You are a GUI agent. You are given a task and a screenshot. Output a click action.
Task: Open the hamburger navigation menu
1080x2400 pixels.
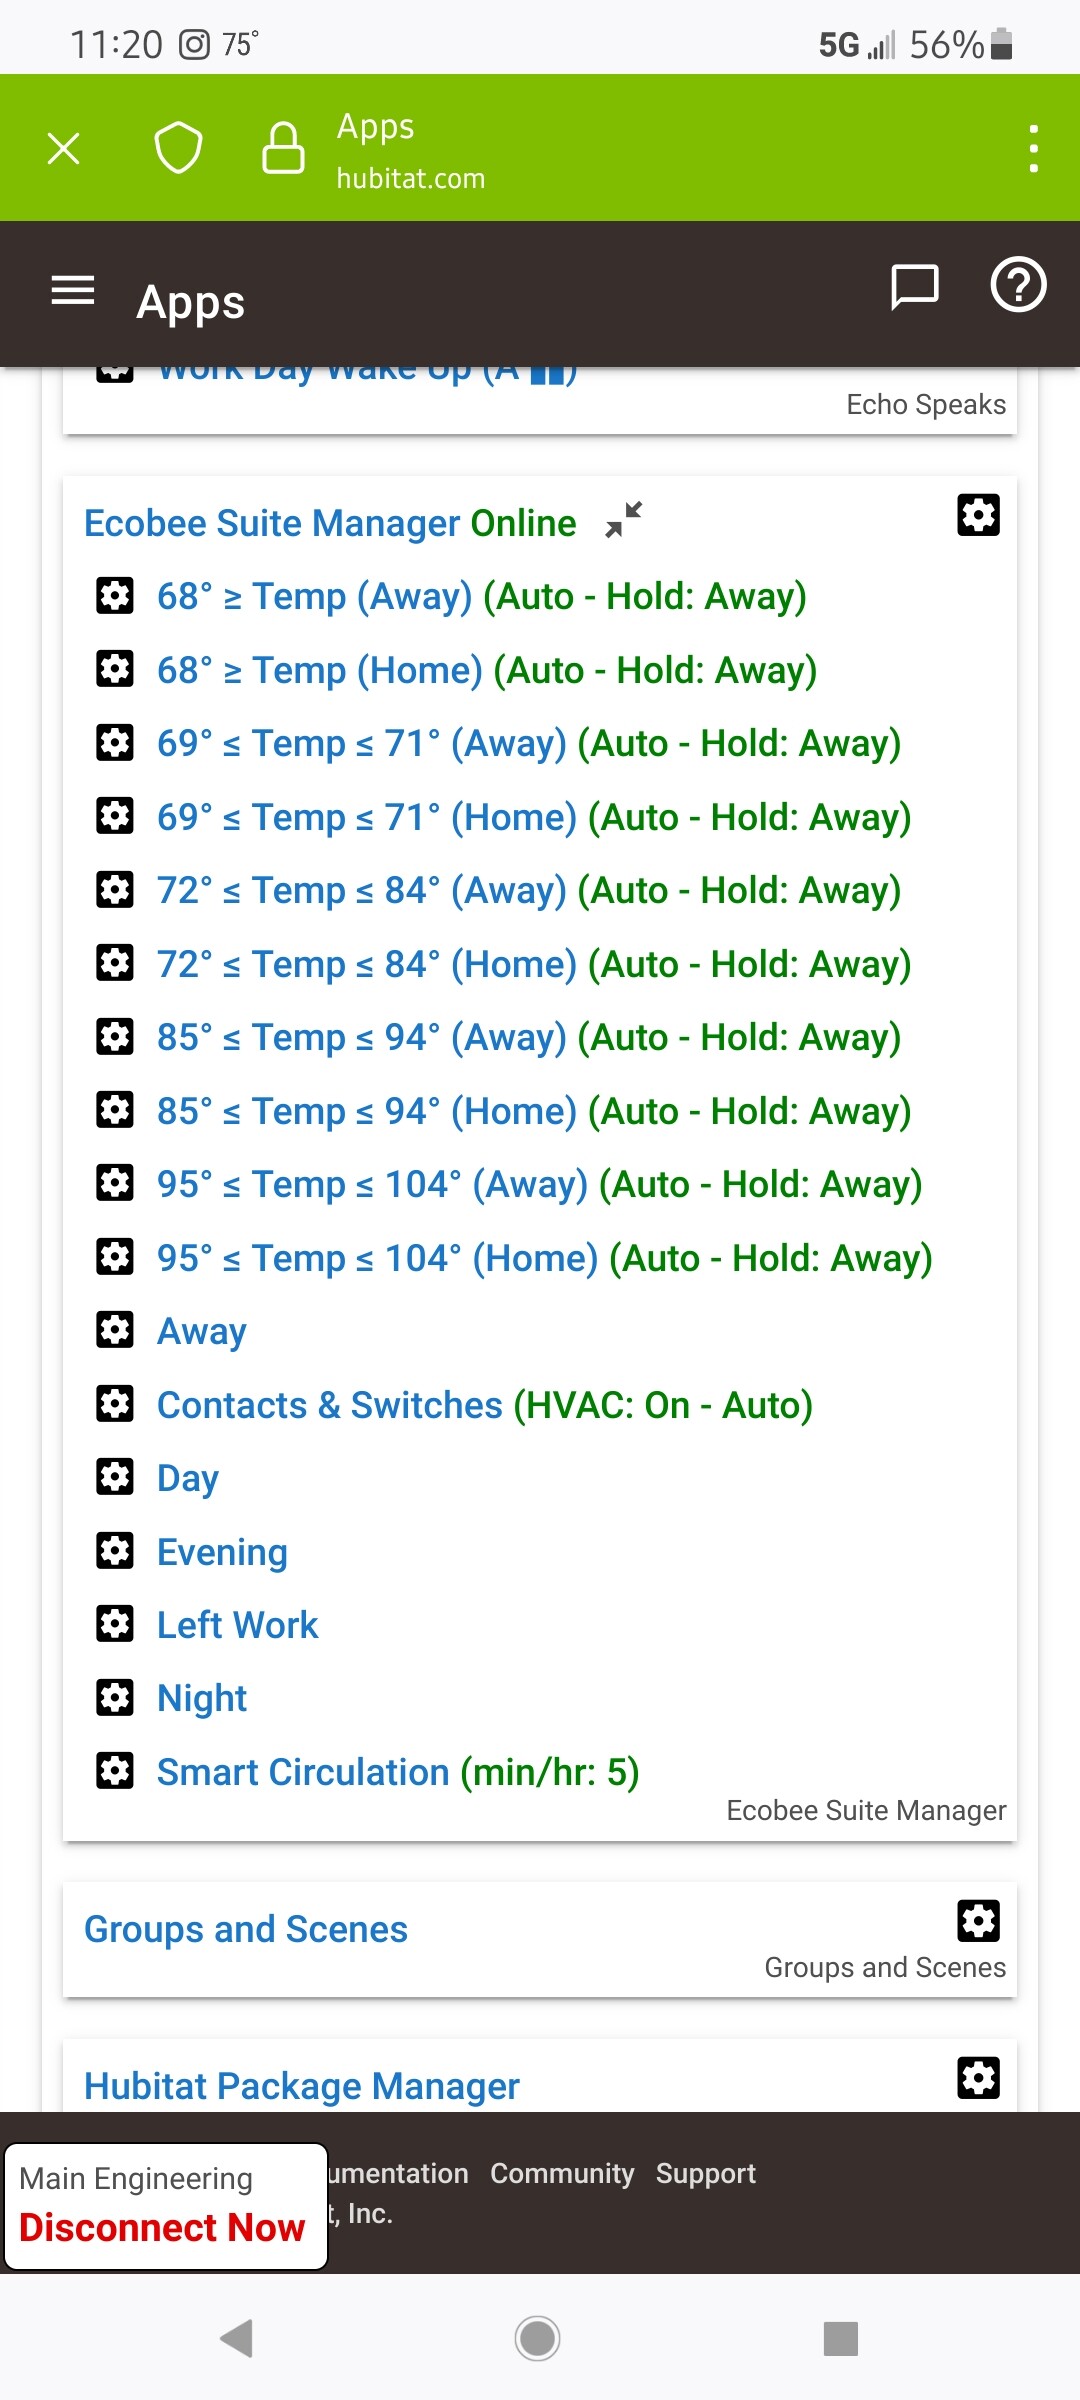pyautogui.click(x=73, y=291)
